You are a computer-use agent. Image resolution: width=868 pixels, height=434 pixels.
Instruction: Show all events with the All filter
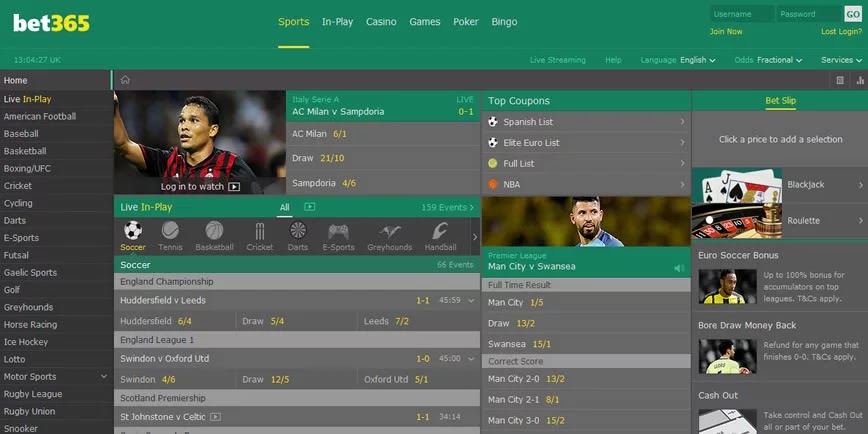284,208
